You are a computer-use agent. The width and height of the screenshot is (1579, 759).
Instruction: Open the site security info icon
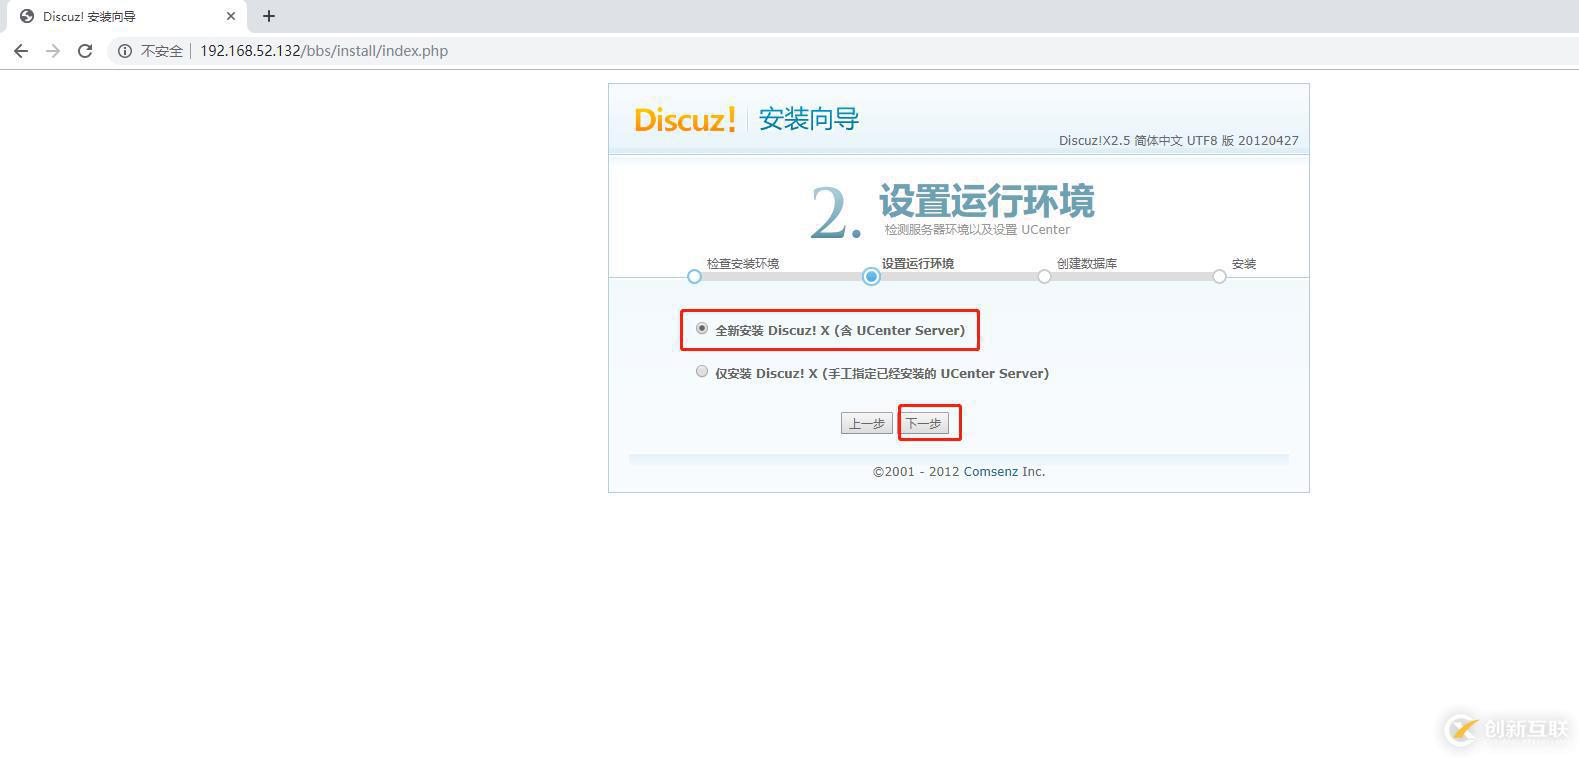(124, 51)
